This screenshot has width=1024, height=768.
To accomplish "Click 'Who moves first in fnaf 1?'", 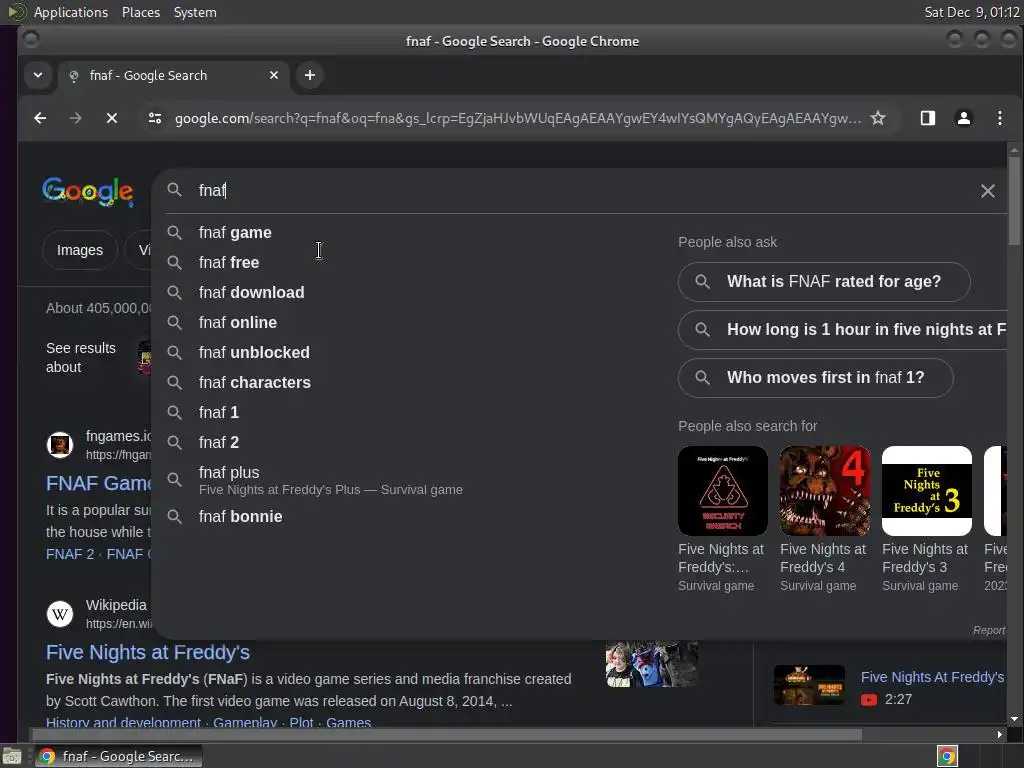I will tap(816, 377).
